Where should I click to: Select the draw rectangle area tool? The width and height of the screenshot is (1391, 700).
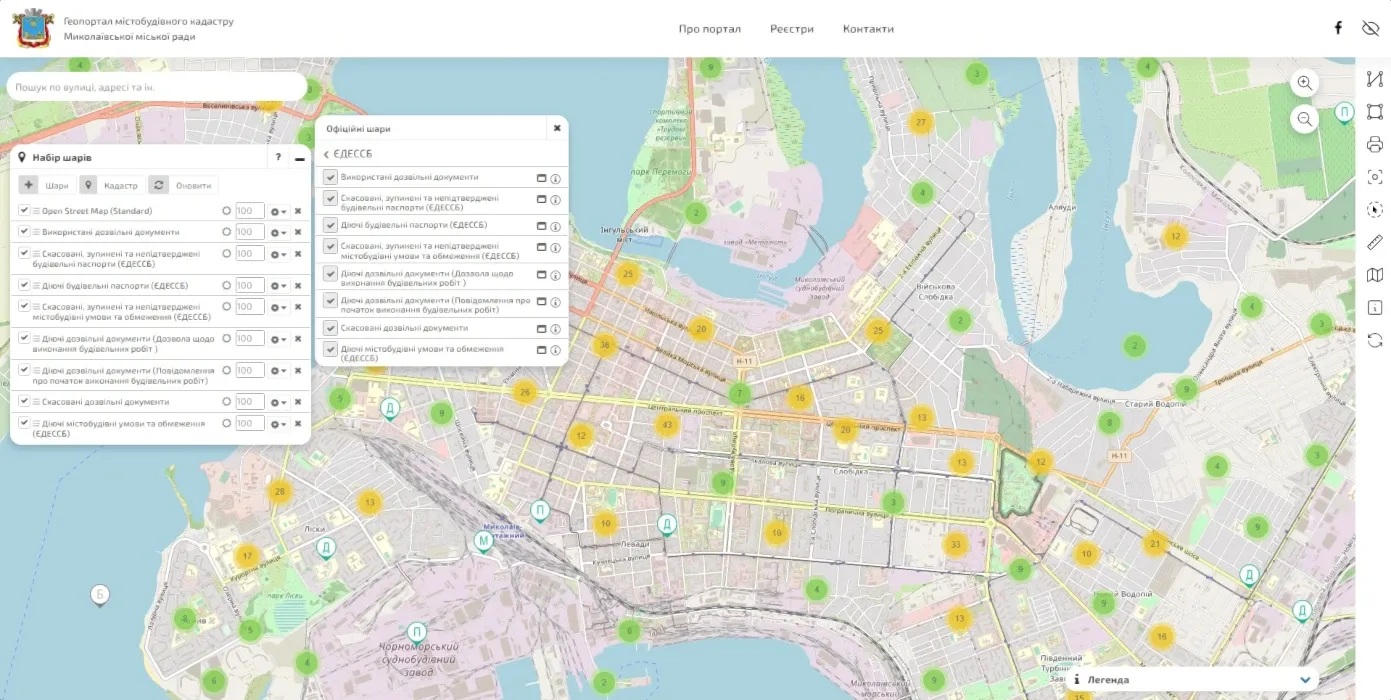[x=1374, y=112]
